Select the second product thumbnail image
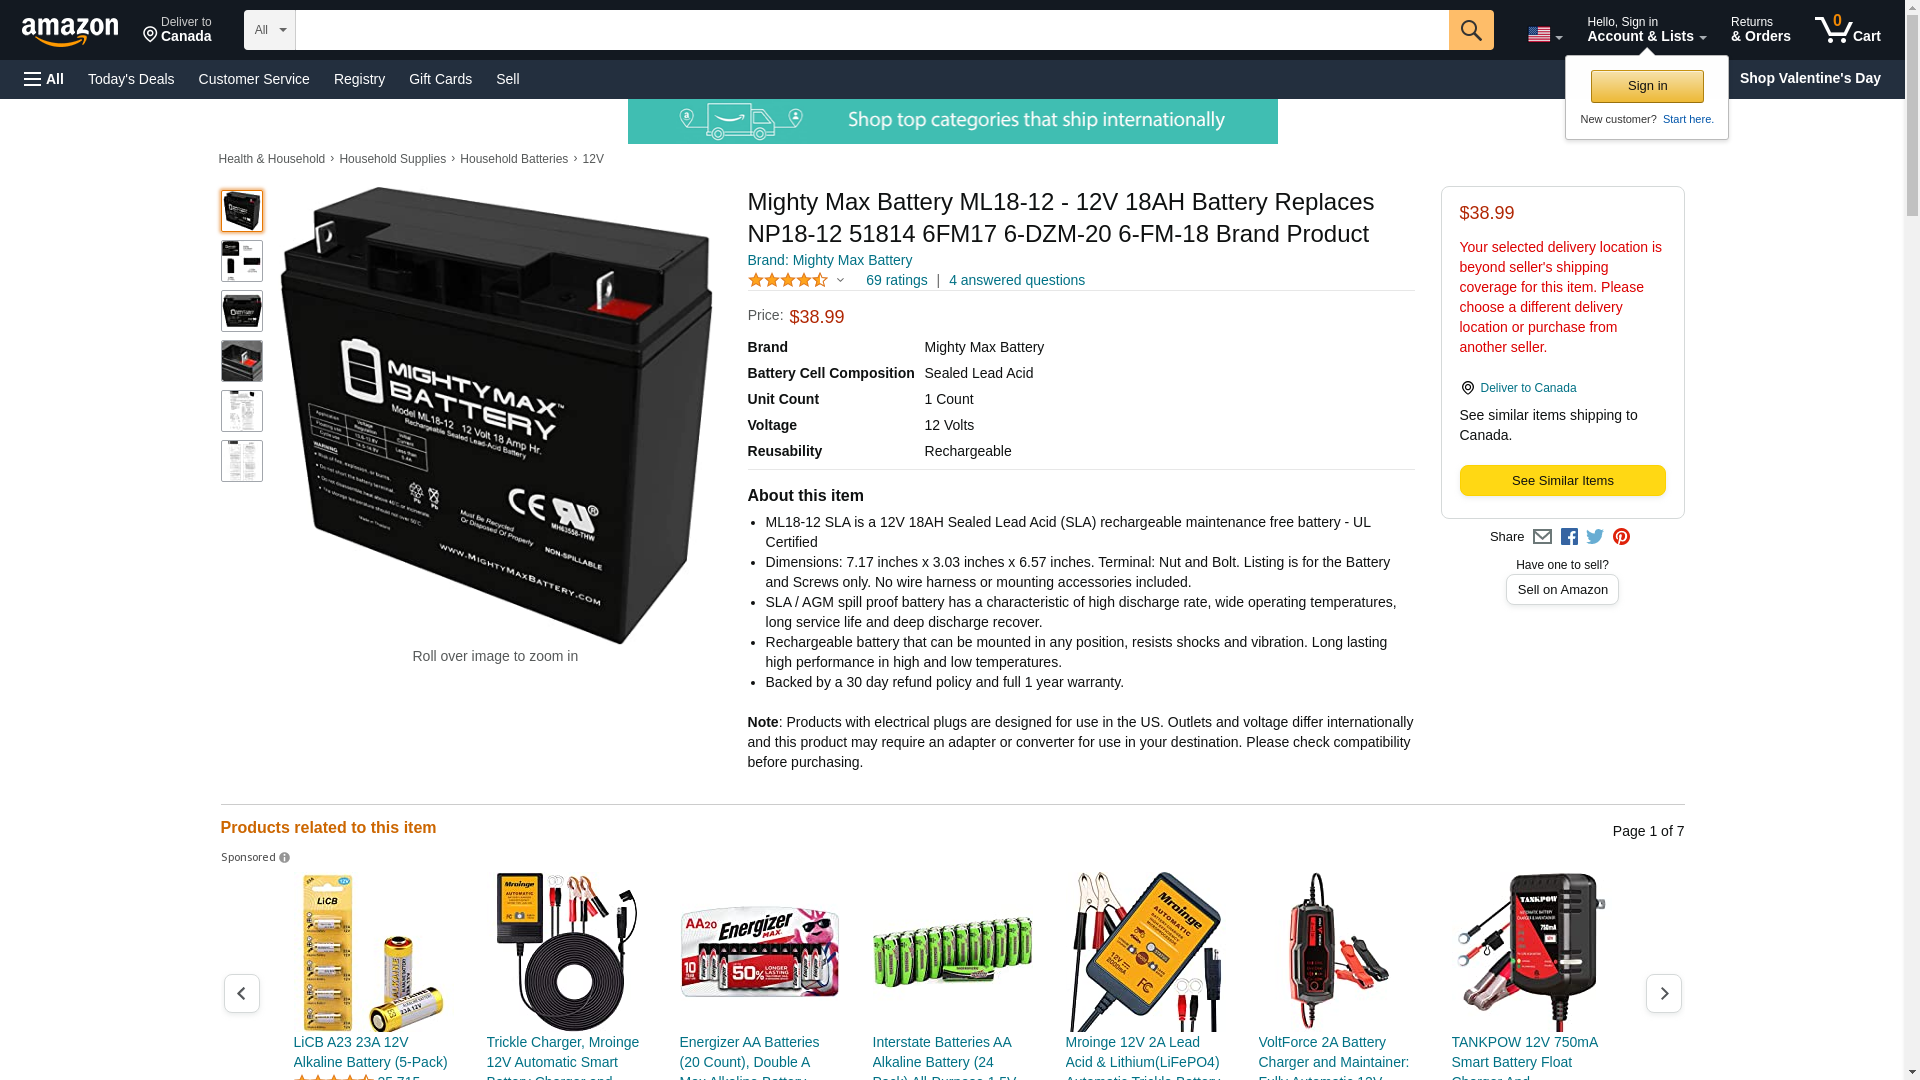The height and width of the screenshot is (1080, 1920). (242, 261)
